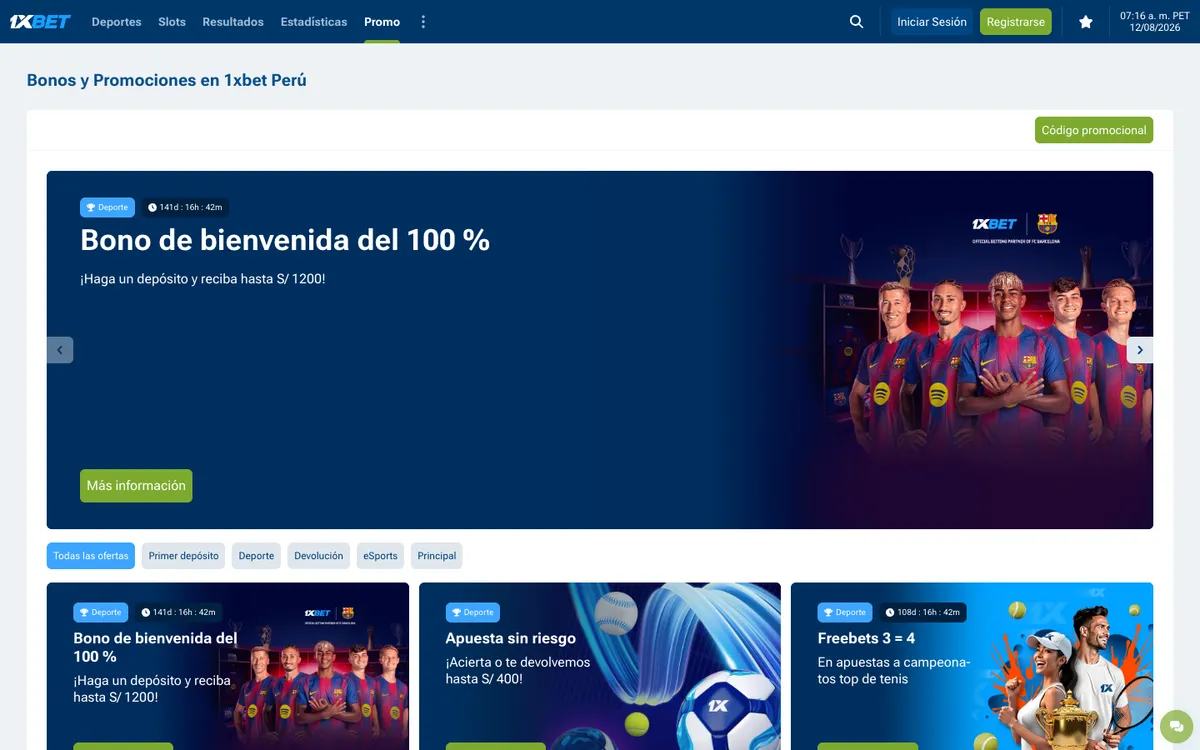Click Deporte tag on Freebets card
Image resolution: width=1200 pixels, height=750 pixels.
(844, 613)
